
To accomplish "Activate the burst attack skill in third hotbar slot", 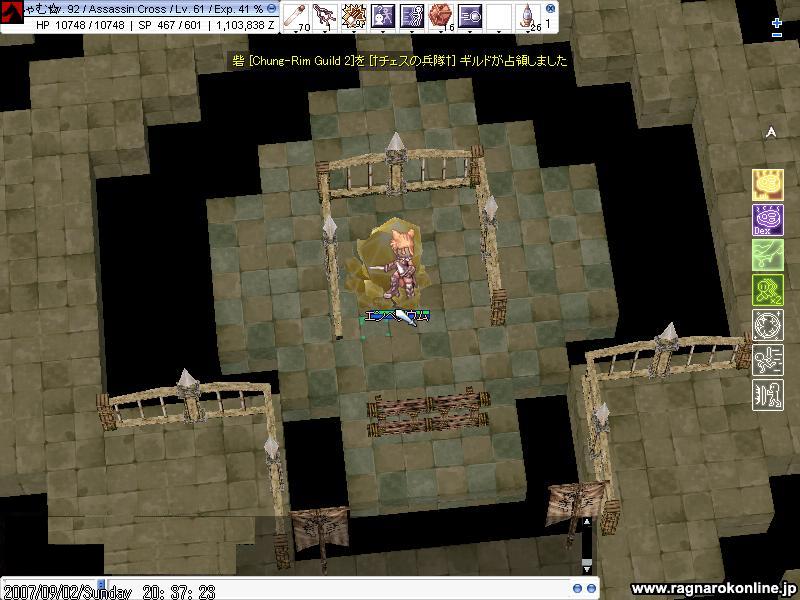I will click(354, 16).
